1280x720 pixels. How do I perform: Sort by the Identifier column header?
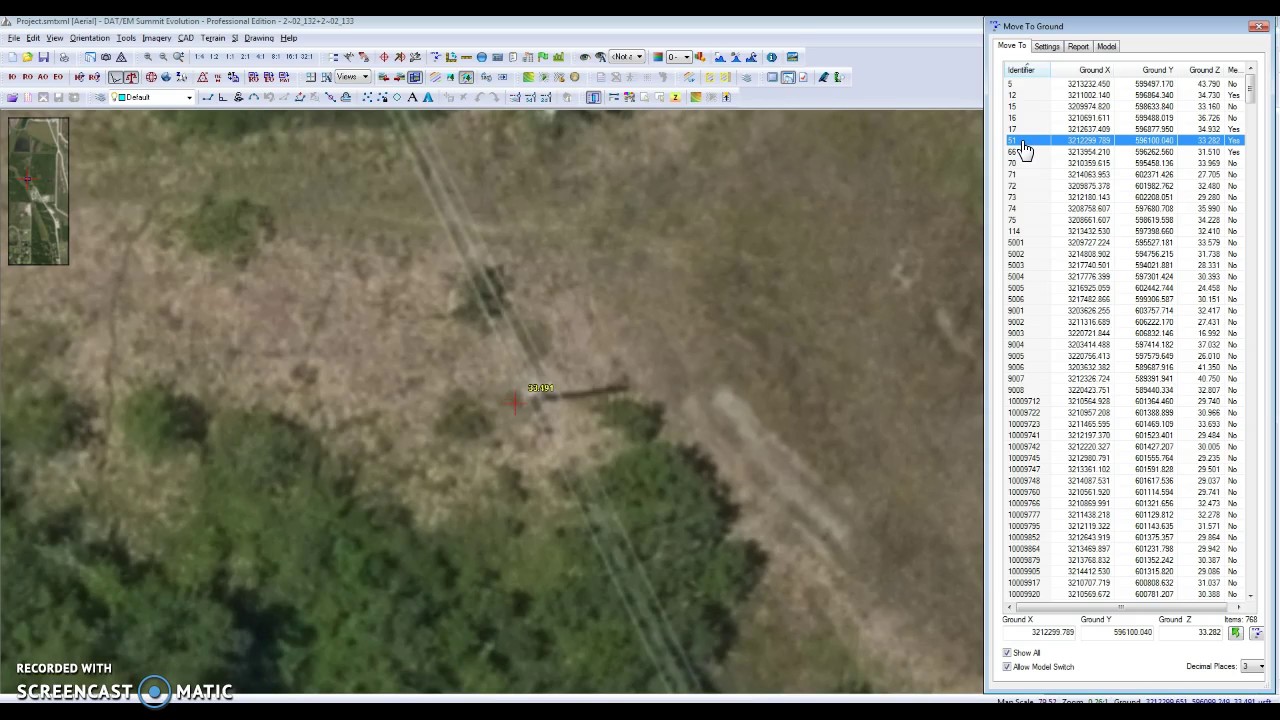coord(1027,70)
